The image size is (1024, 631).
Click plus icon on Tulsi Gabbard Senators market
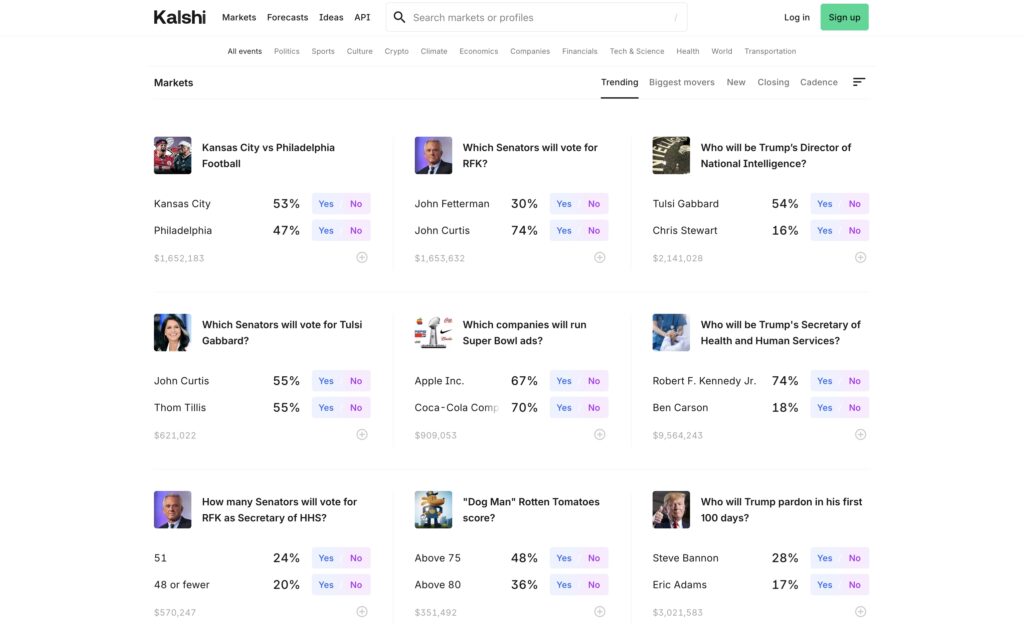(x=362, y=434)
